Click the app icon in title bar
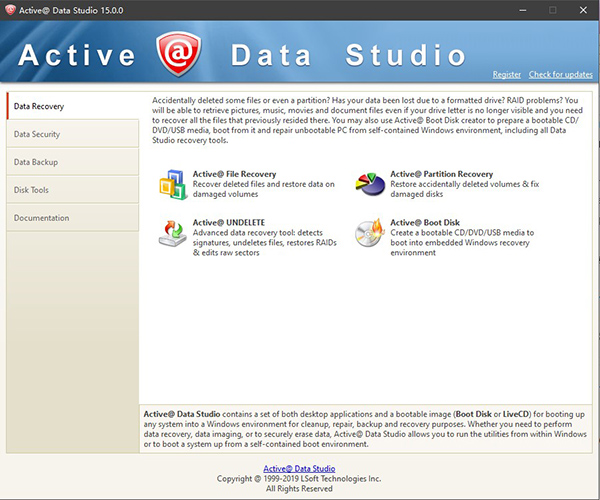 10,10
